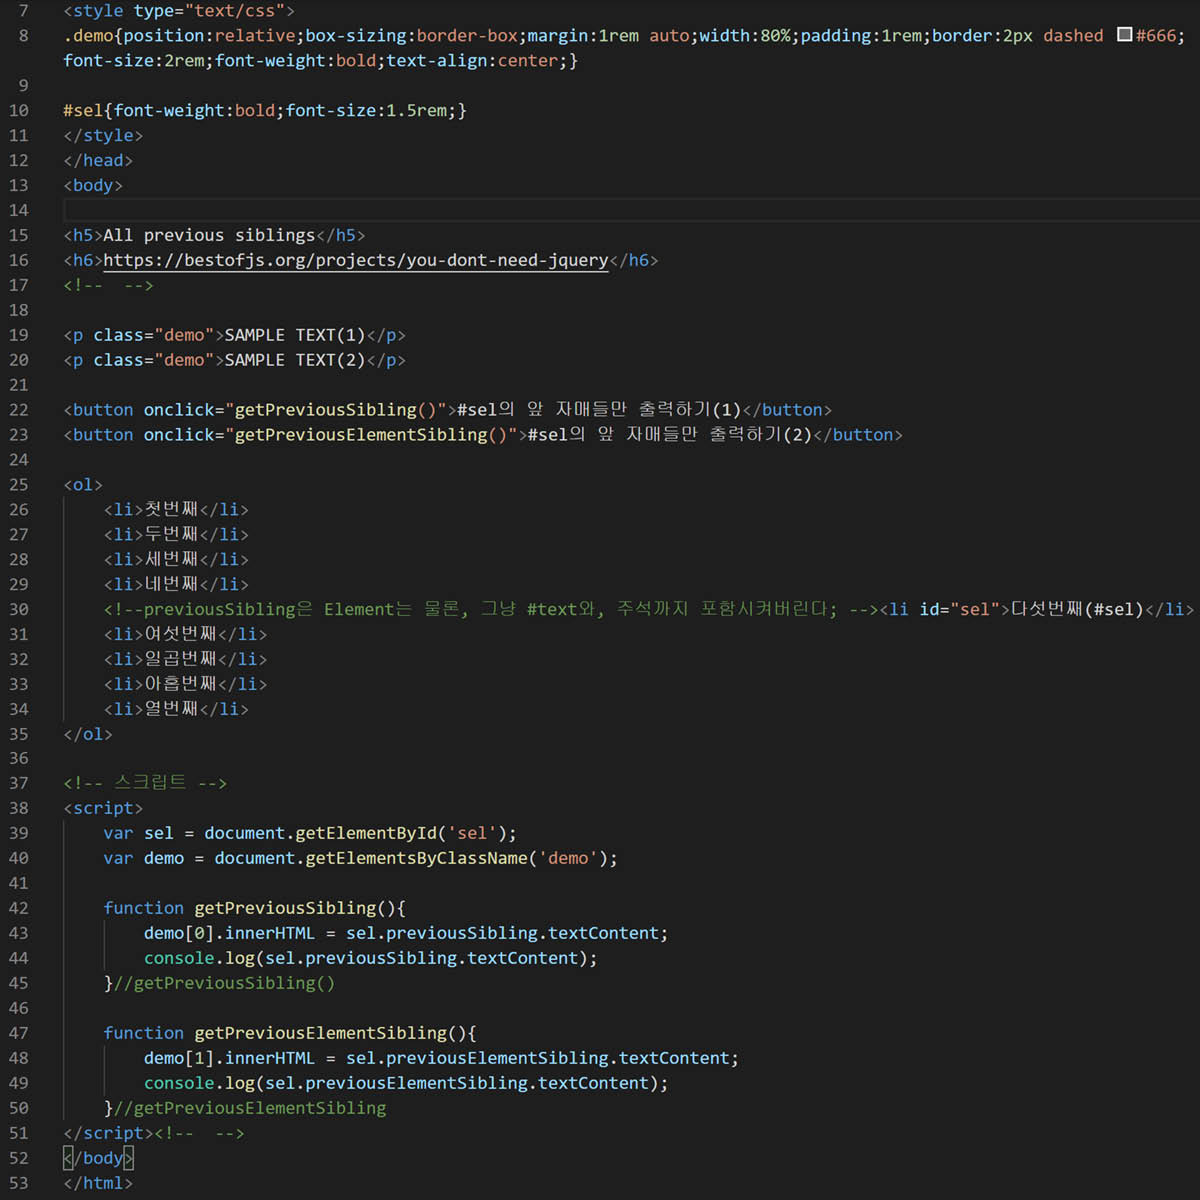Click the #666 color preview swatch

(x=1124, y=35)
